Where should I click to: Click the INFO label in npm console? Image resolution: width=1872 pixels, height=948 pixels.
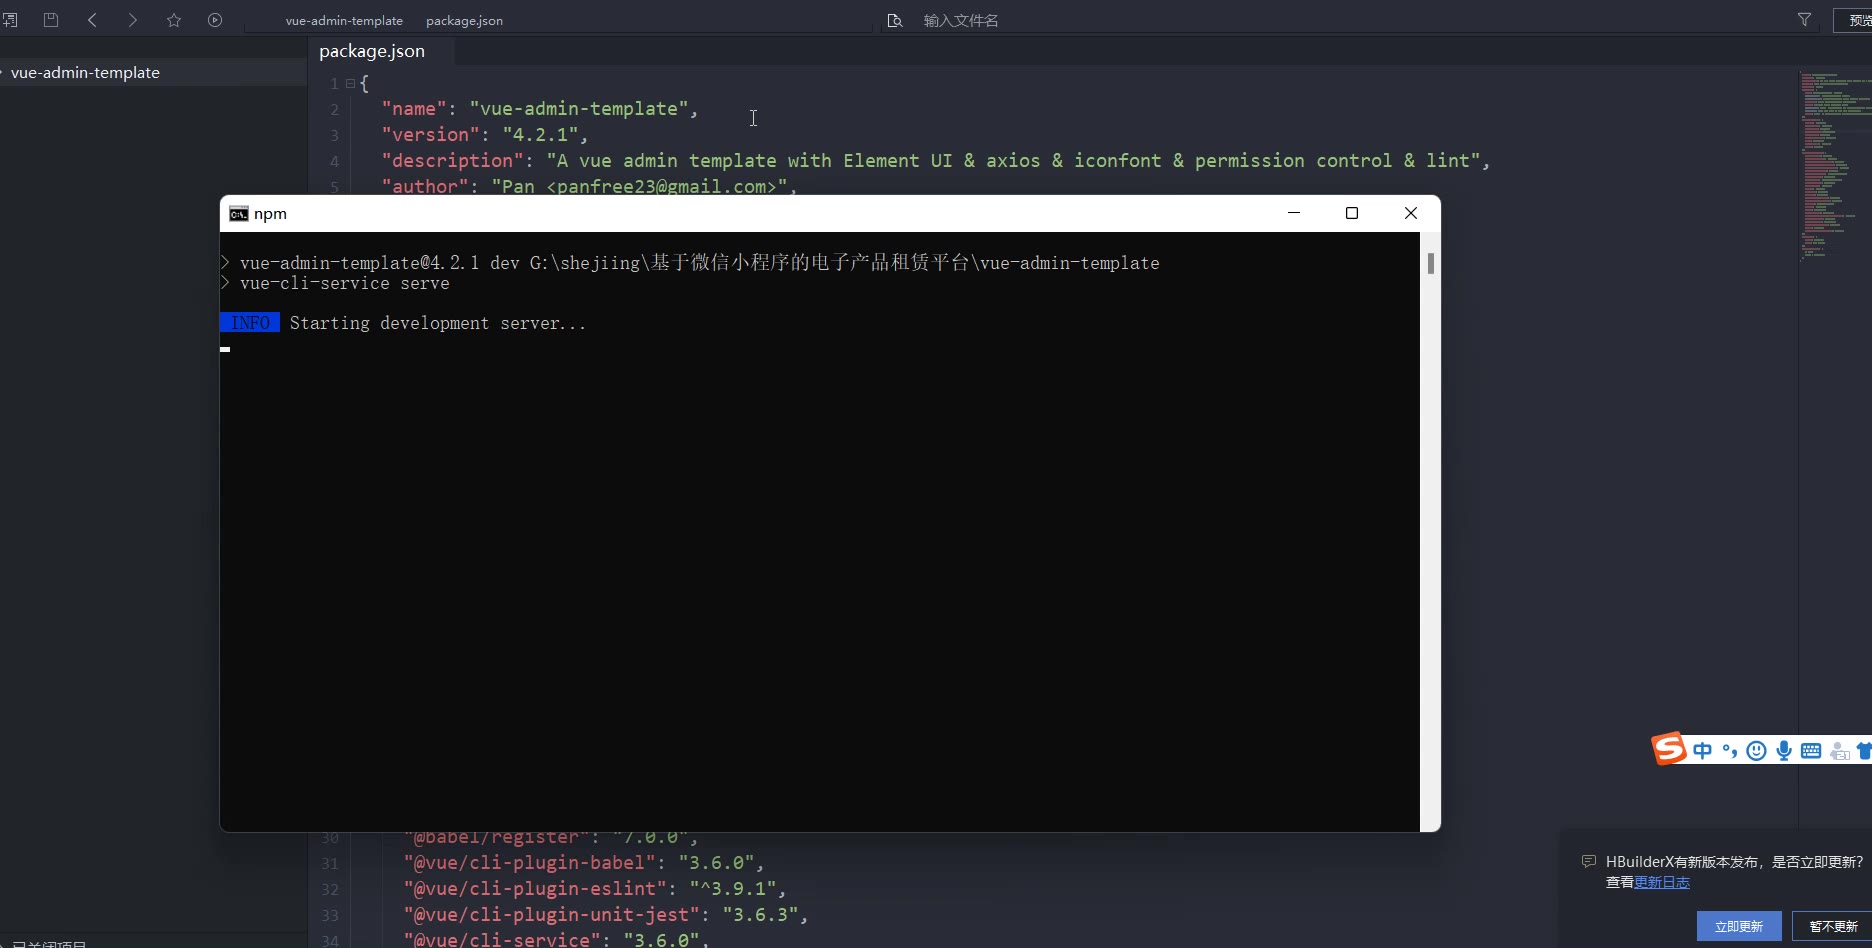[250, 323]
